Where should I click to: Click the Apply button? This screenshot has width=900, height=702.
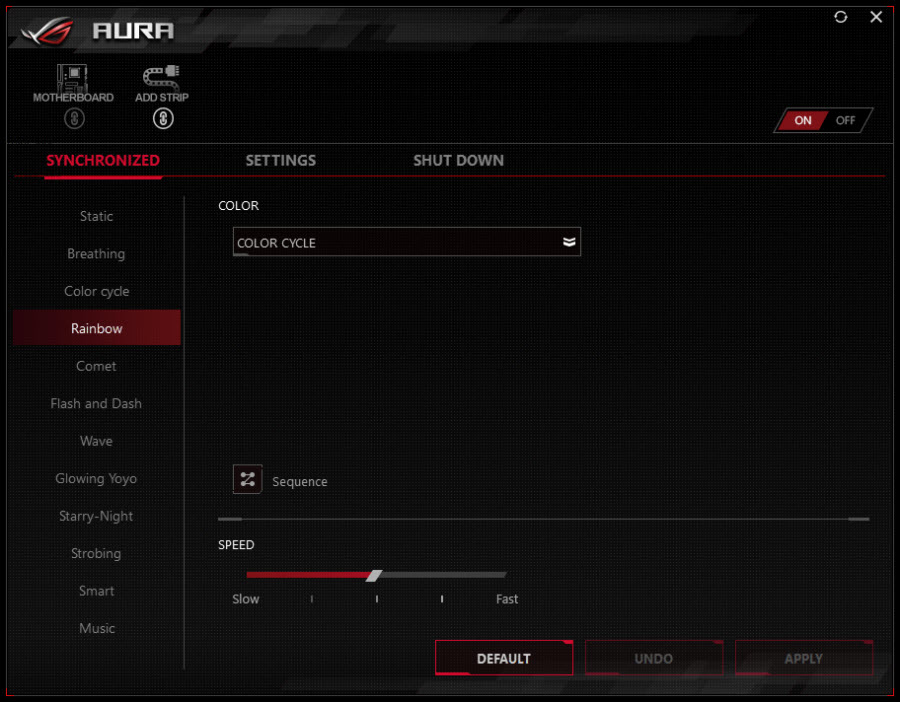coord(804,658)
